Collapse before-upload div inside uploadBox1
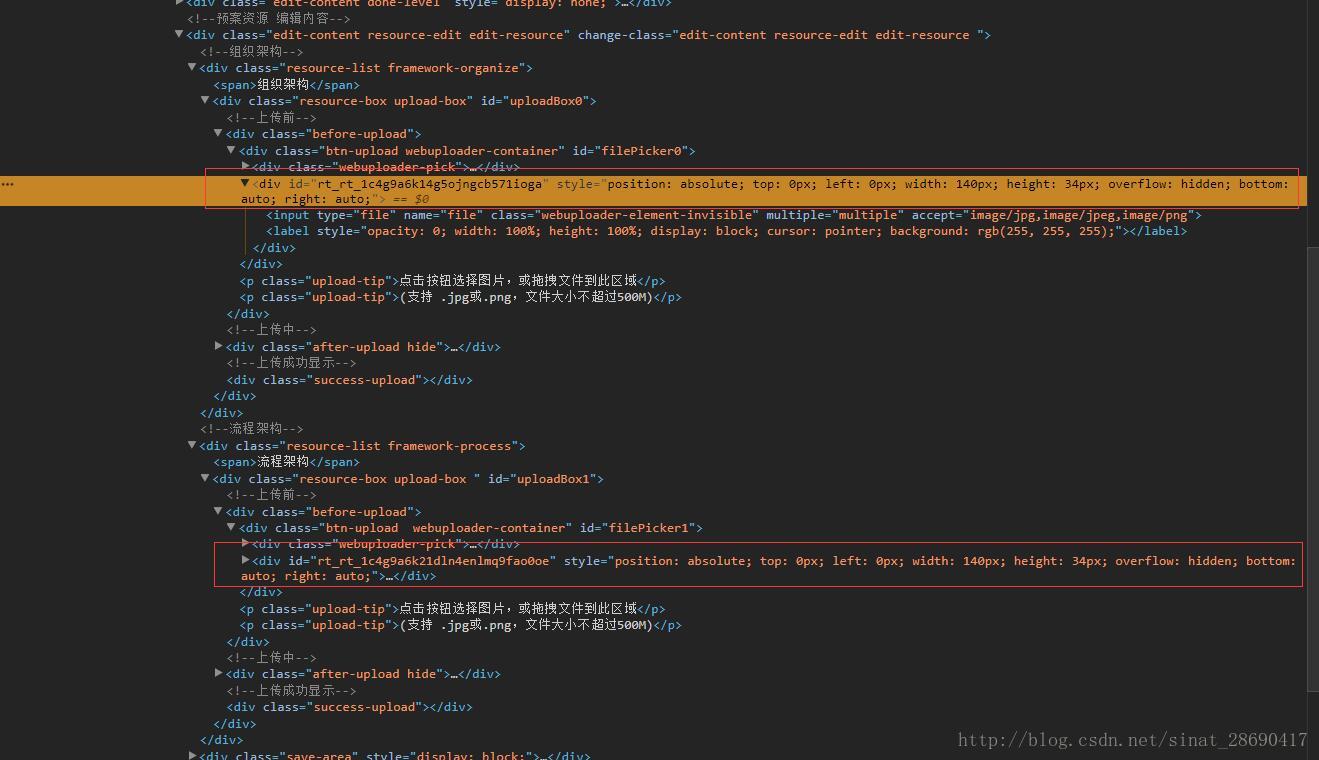The image size is (1319, 760). pos(218,512)
